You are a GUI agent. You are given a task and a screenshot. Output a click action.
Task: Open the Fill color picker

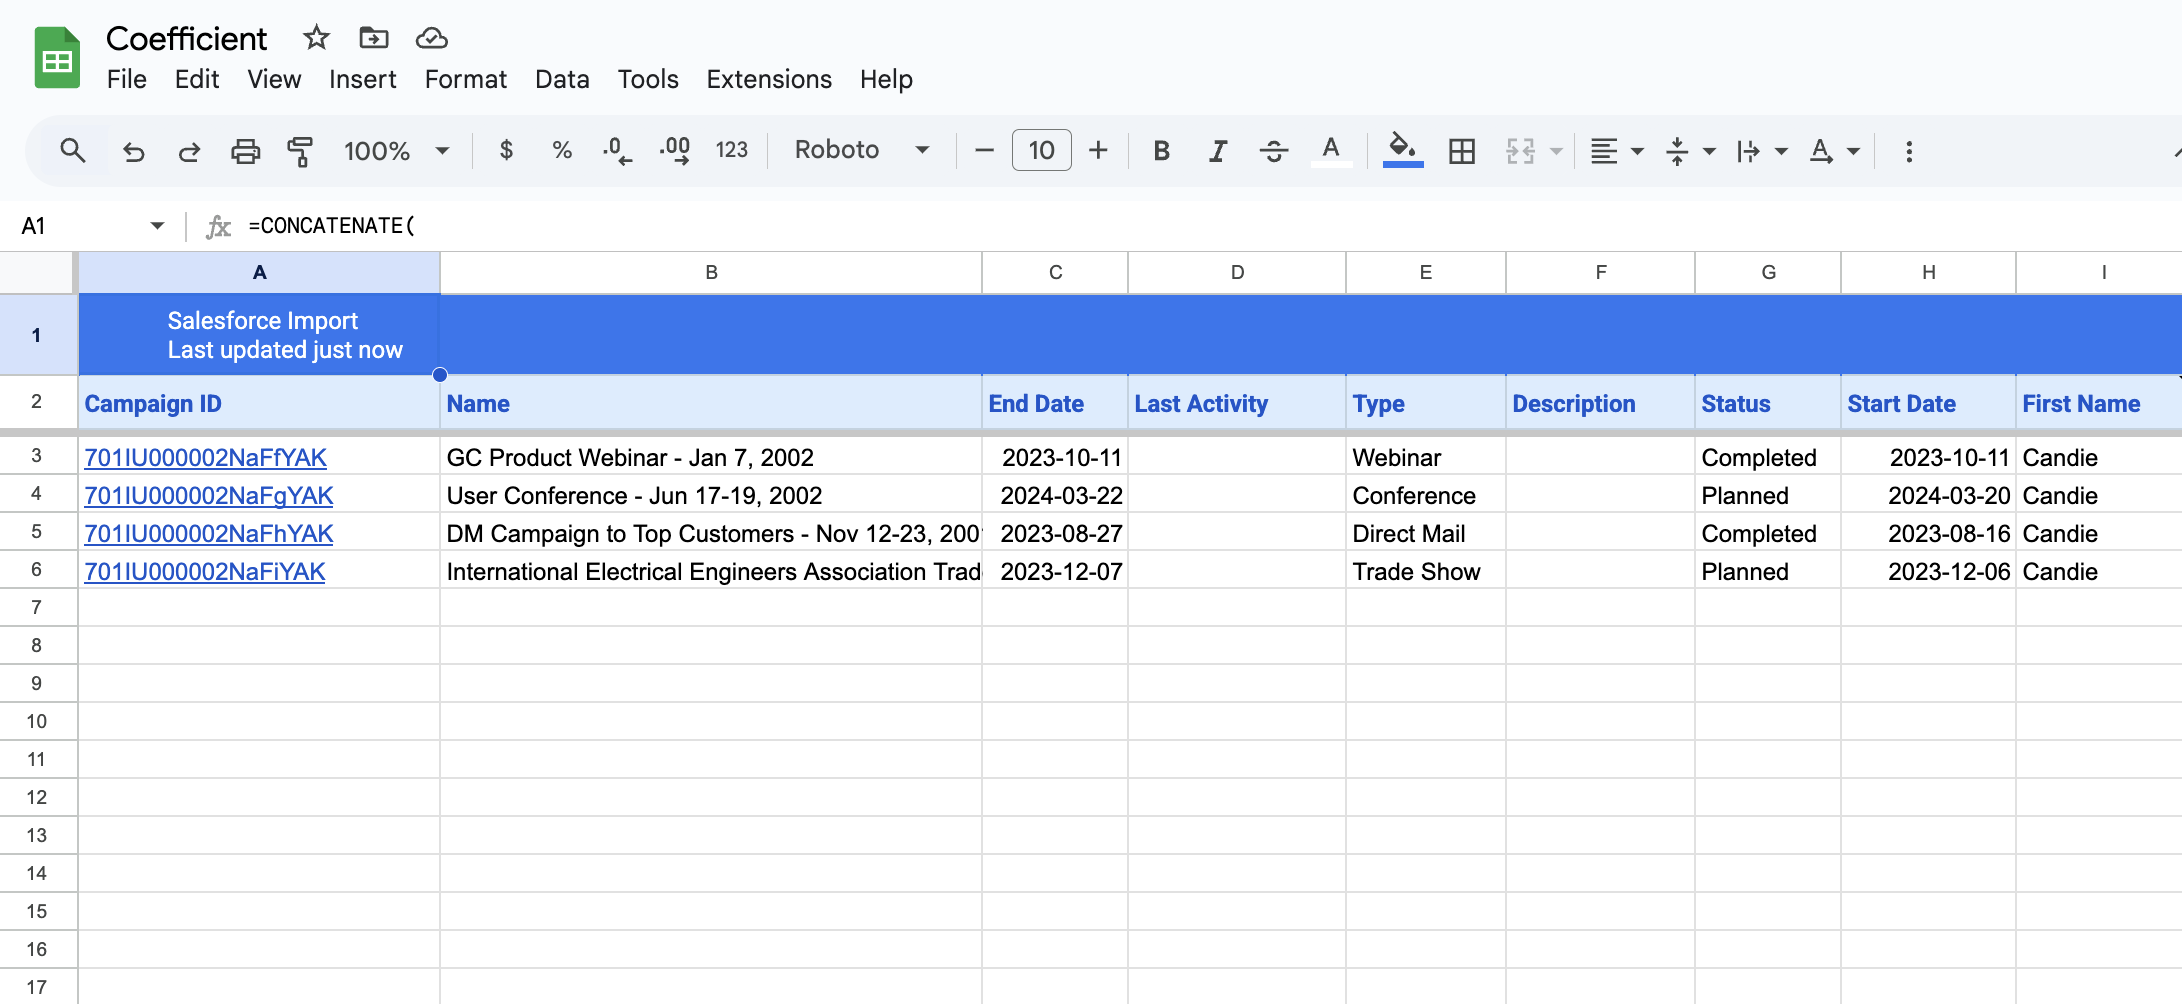click(1402, 151)
